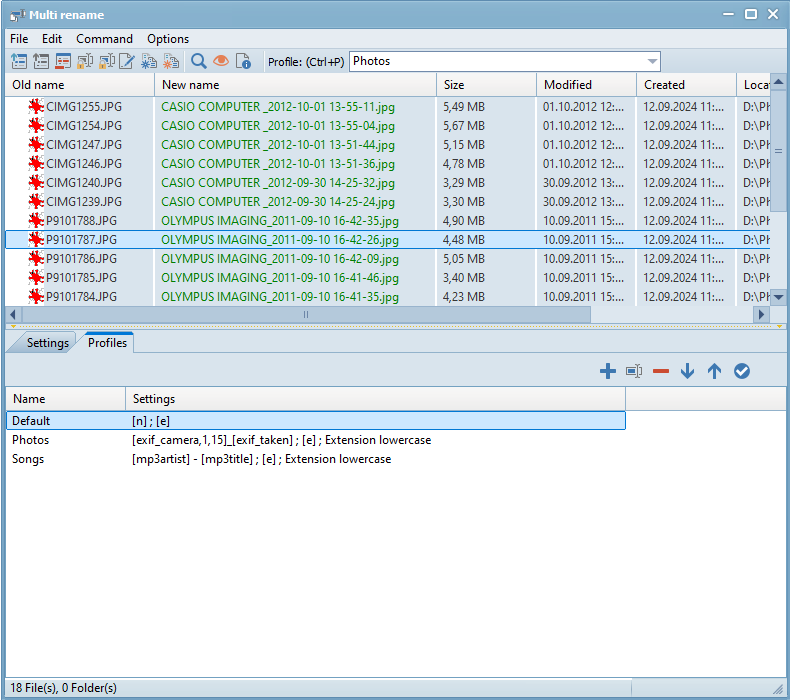790x700 pixels.
Task: Click the file icon of CIMG1240.JPG
Action: click(x=36, y=183)
